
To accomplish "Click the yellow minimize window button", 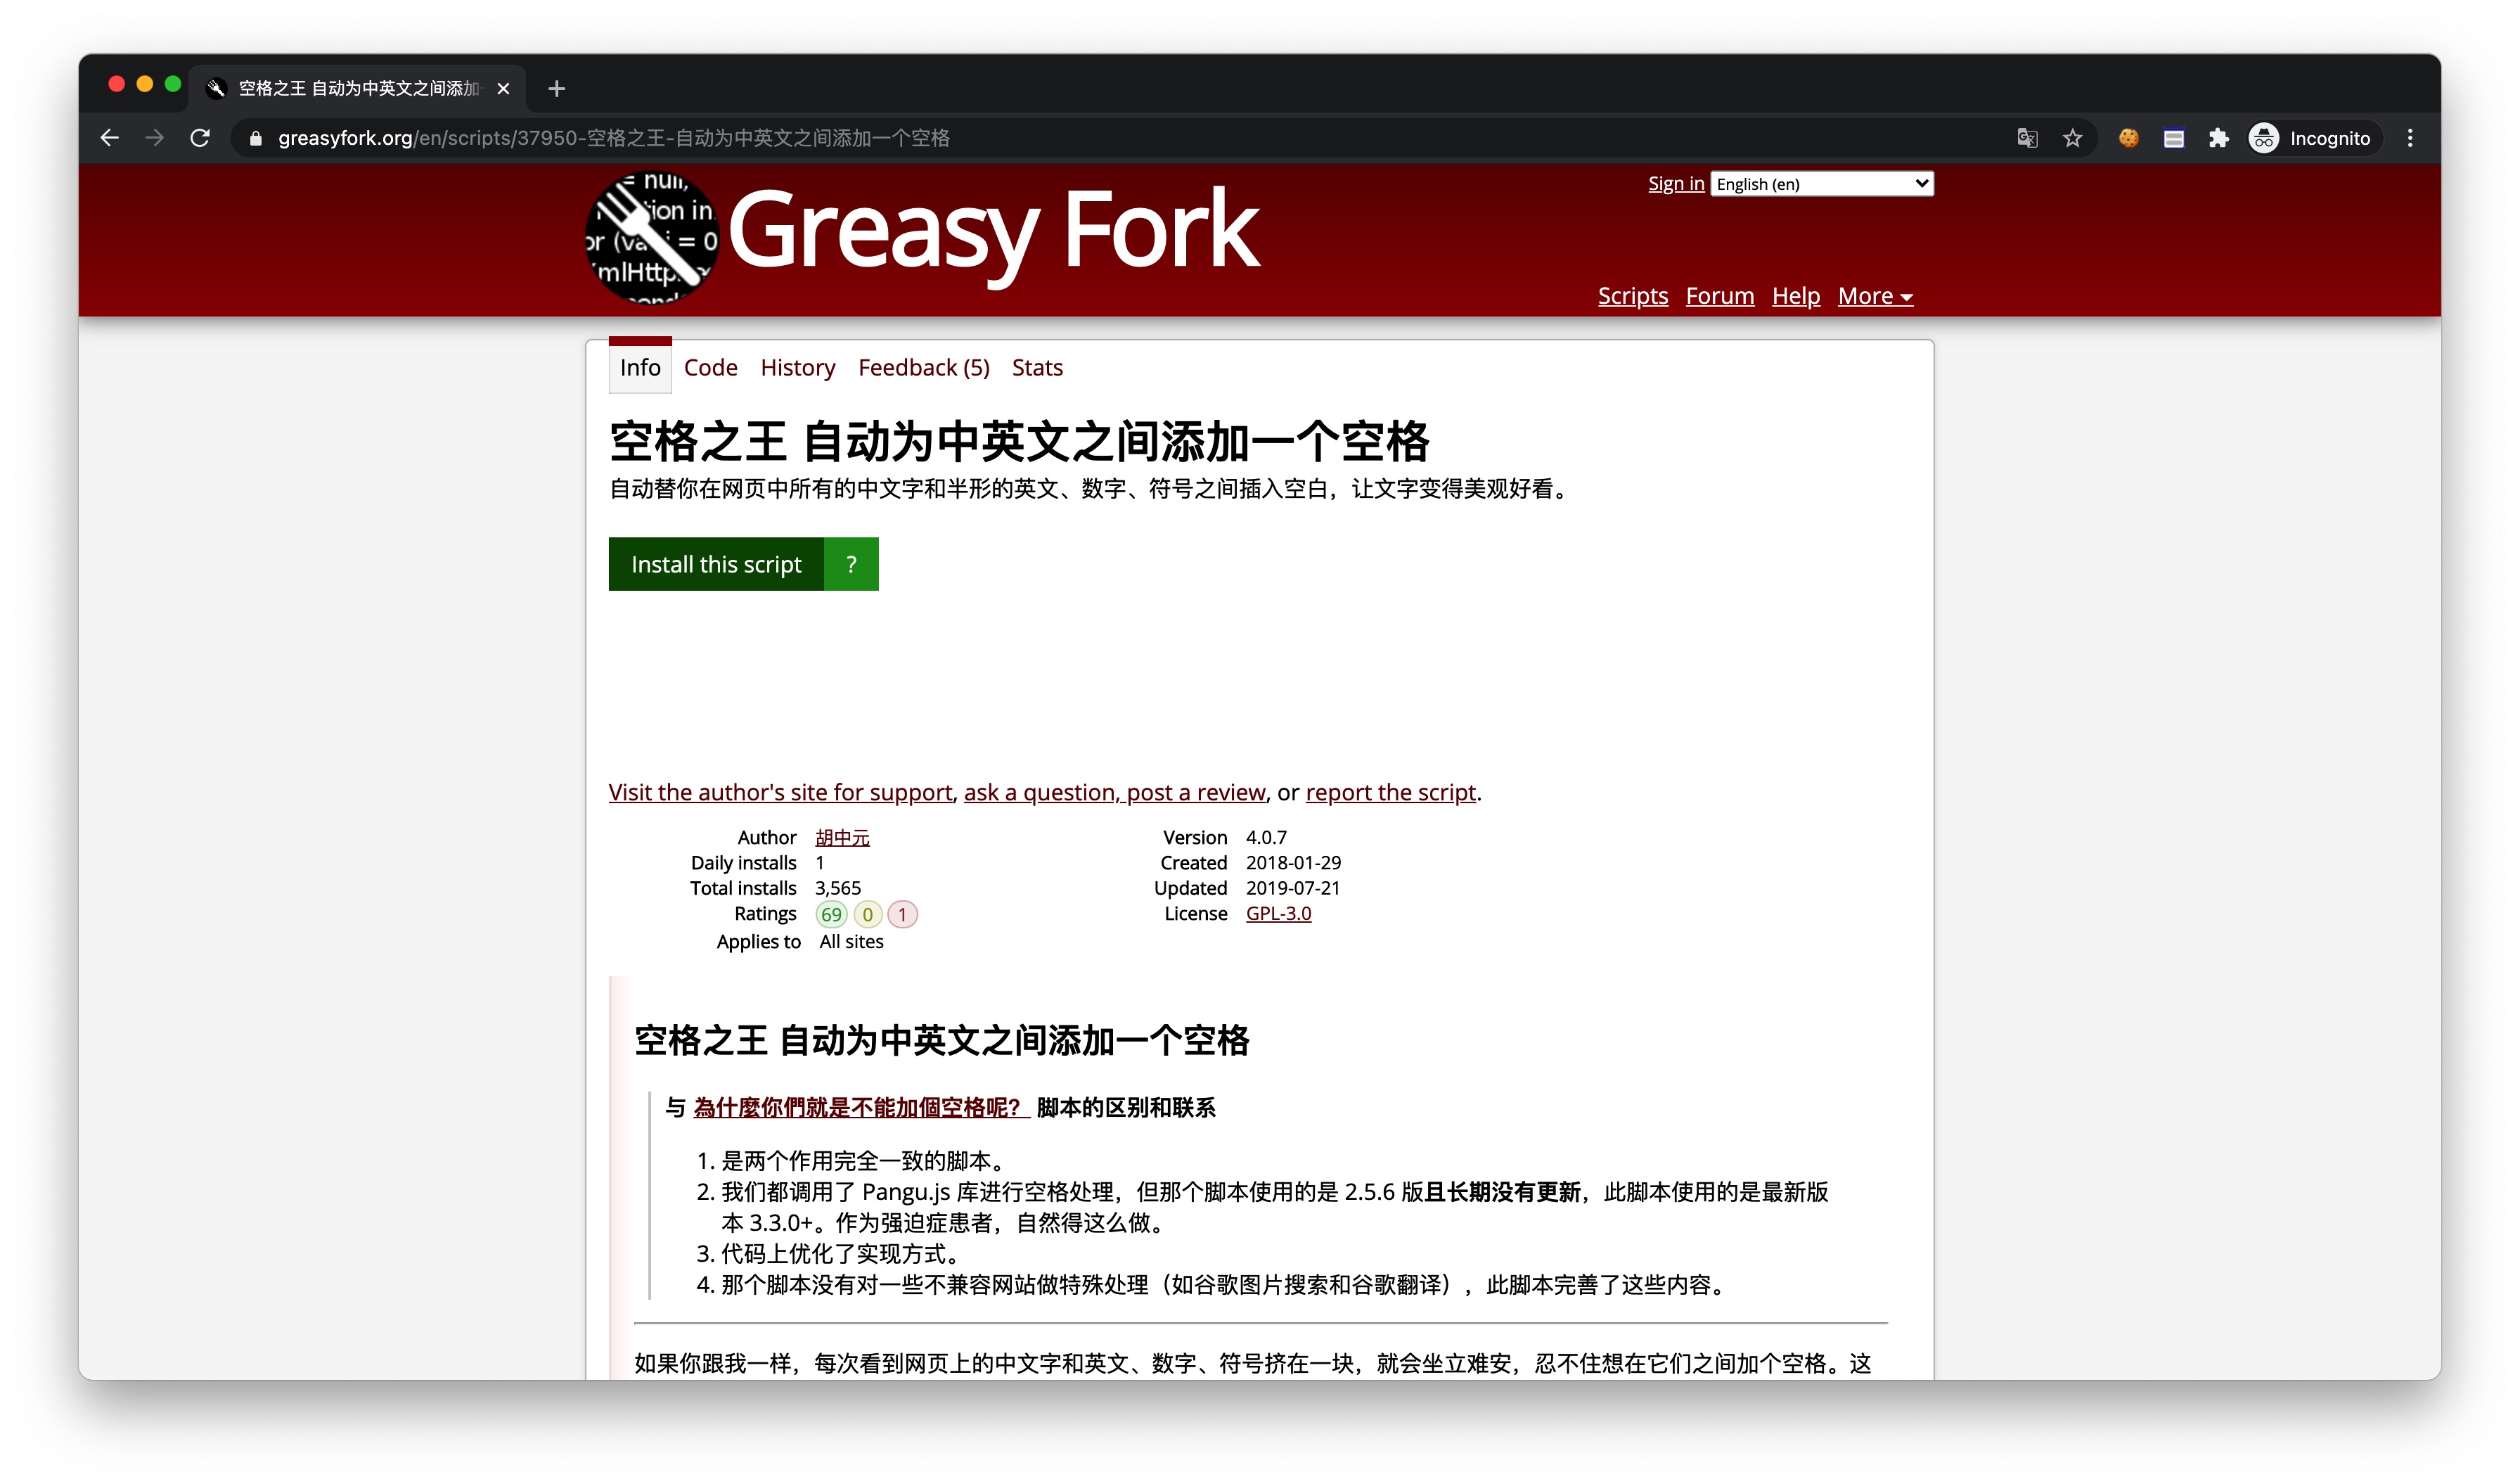I will (x=145, y=84).
